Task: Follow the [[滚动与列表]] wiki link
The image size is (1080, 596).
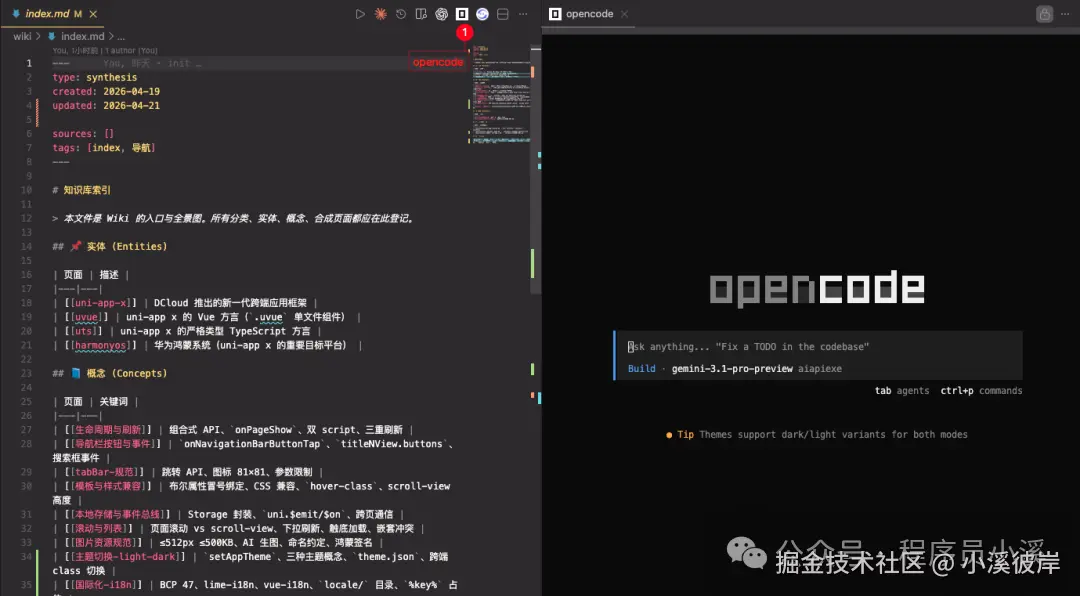Action: tap(98, 528)
